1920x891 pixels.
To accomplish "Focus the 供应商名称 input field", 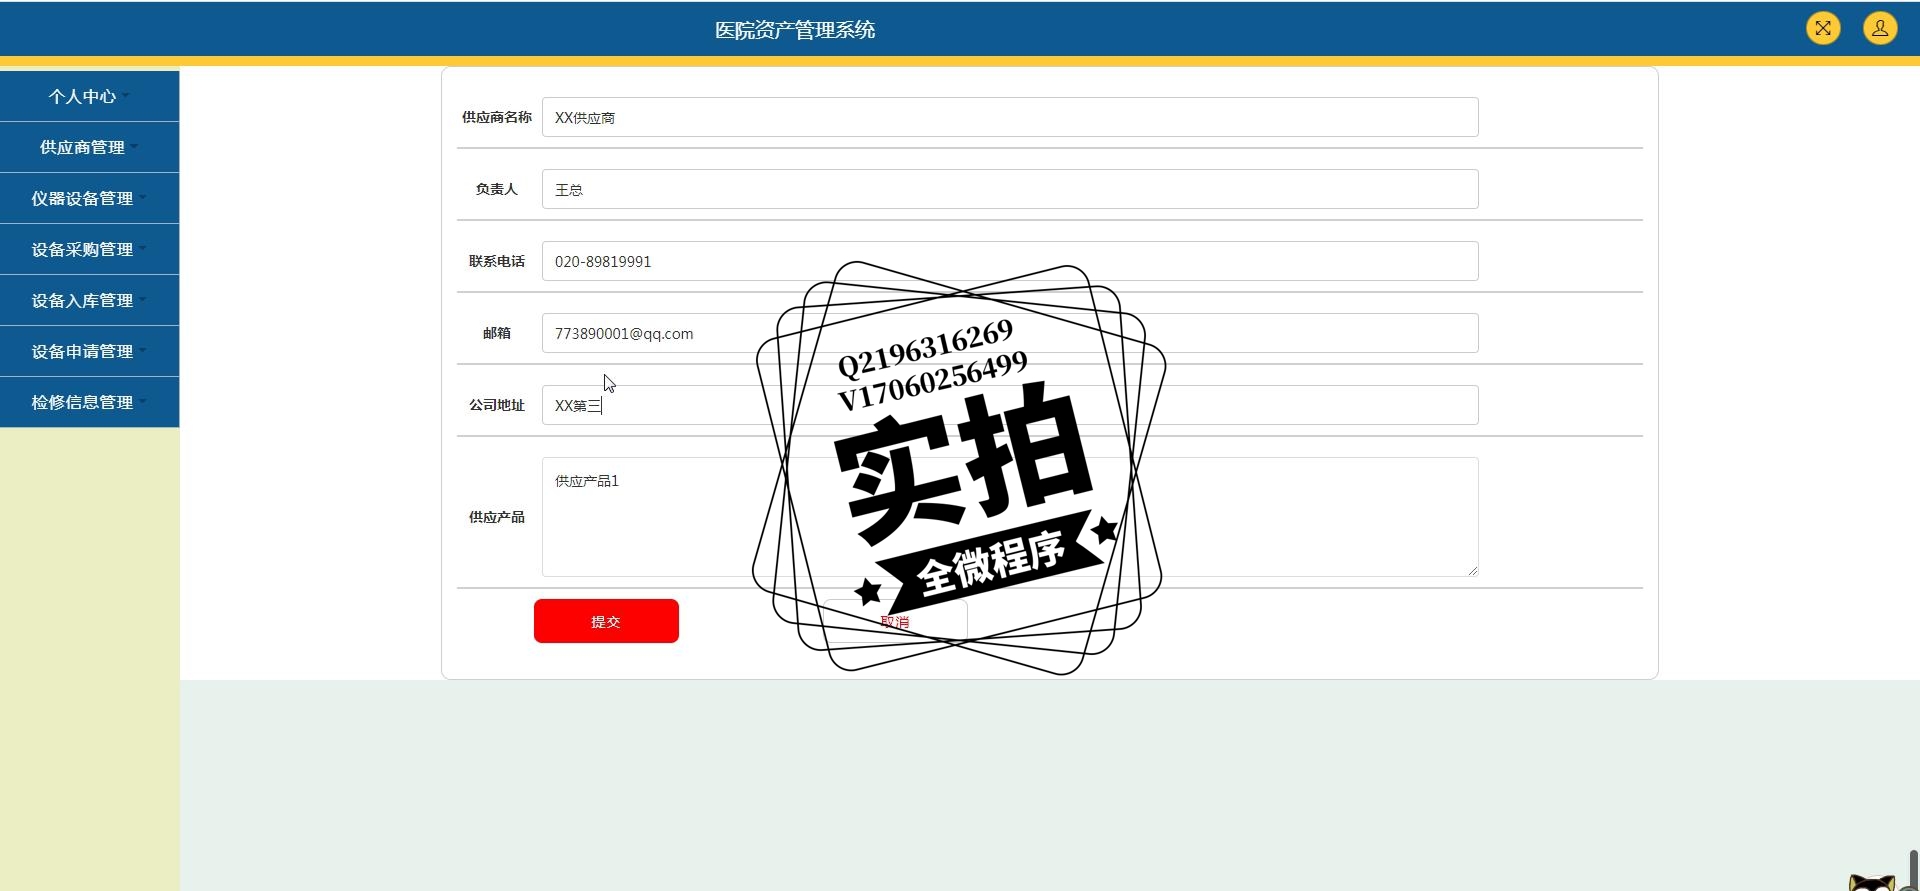I will point(1010,117).
